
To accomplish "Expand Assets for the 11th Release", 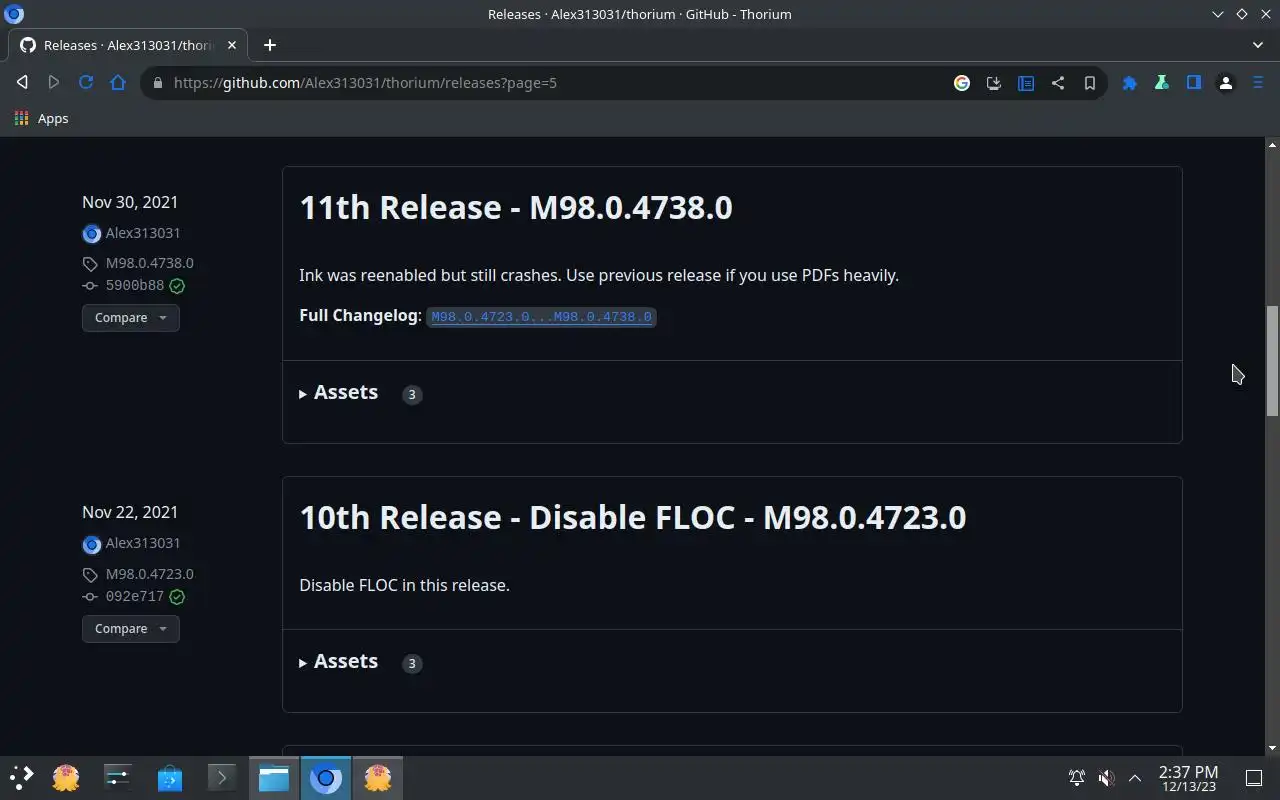I will click(338, 393).
